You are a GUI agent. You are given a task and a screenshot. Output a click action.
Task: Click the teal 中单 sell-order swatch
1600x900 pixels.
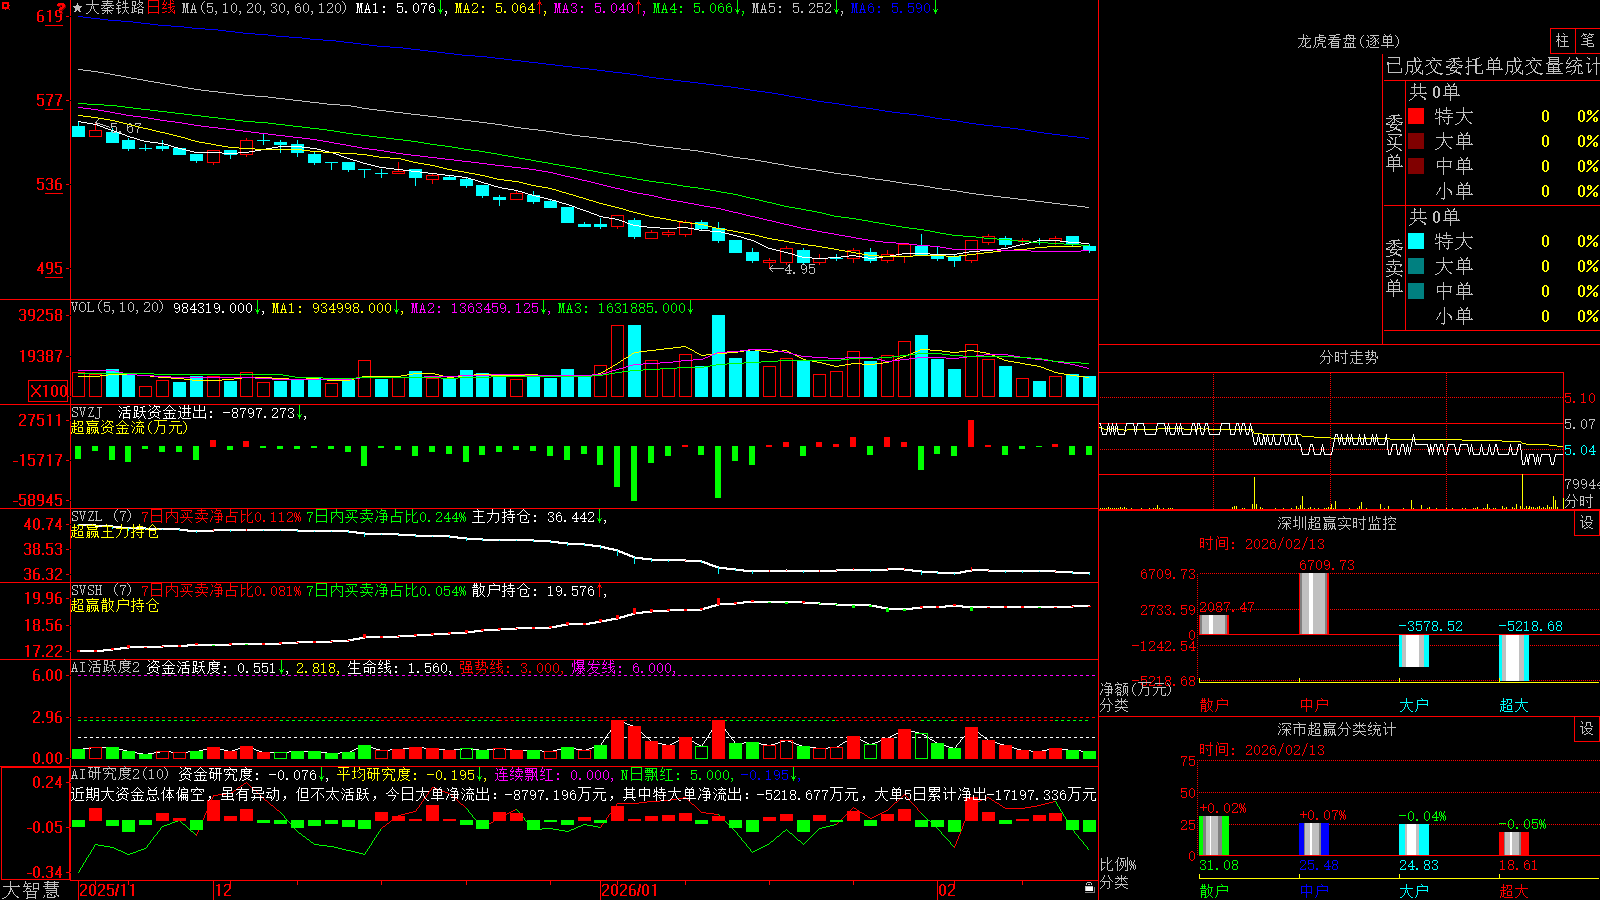pos(1416,290)
